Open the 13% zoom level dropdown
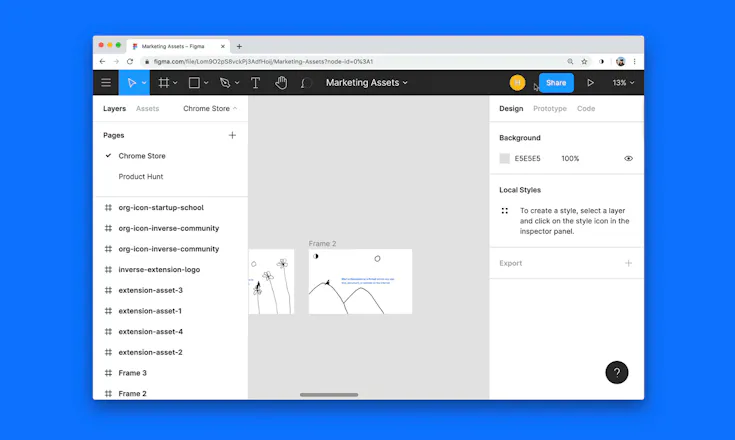The height and width of the screenshot is (440, 735). (x=623, y=82)
